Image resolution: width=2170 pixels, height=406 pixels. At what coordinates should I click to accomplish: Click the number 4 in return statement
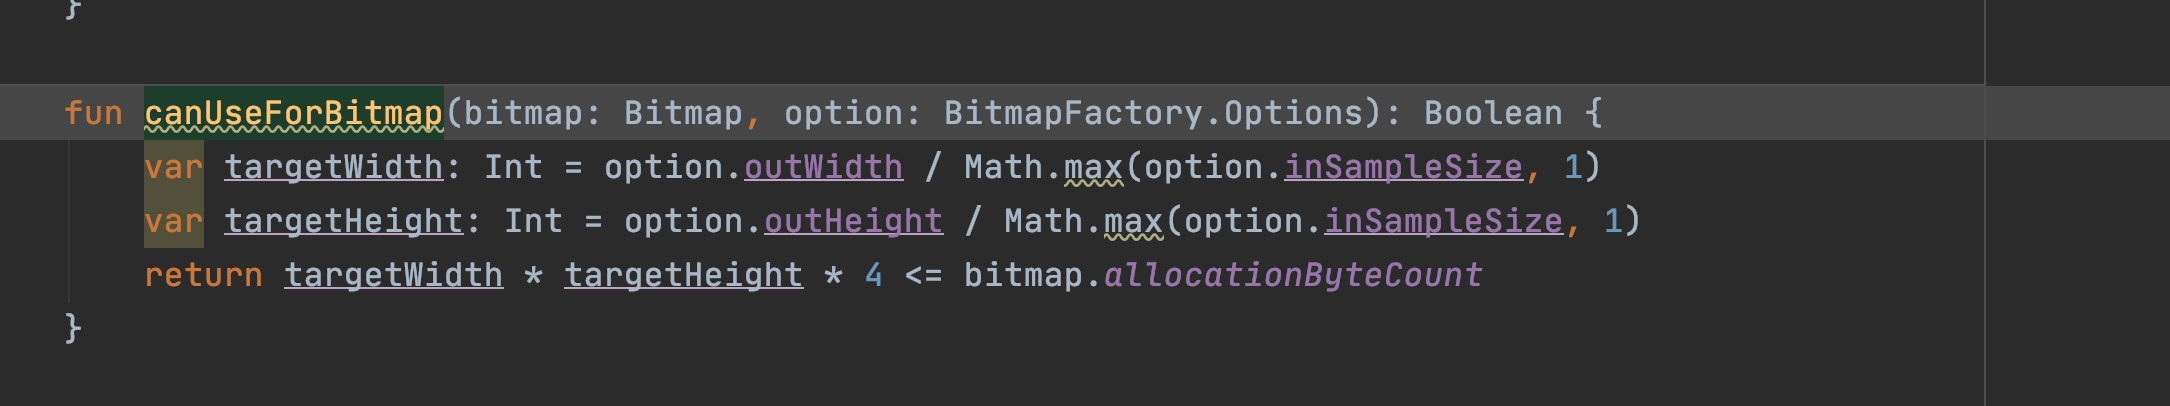click(873, 275)
